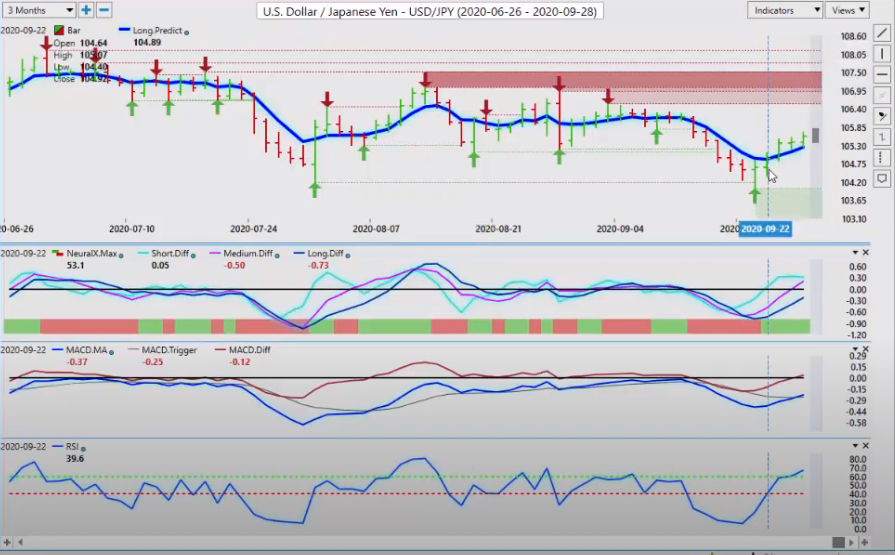Click the Long.Diff legend label
The width and height of the screenshot is (895, 555).
pos(325,254)
